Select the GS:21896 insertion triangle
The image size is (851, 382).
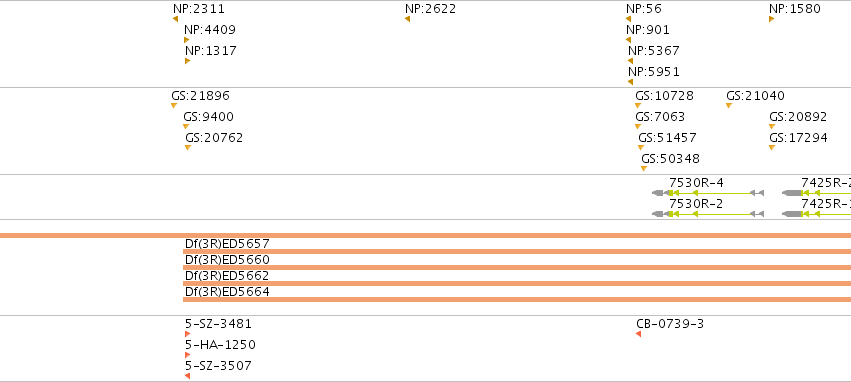[x=174, y=105]
